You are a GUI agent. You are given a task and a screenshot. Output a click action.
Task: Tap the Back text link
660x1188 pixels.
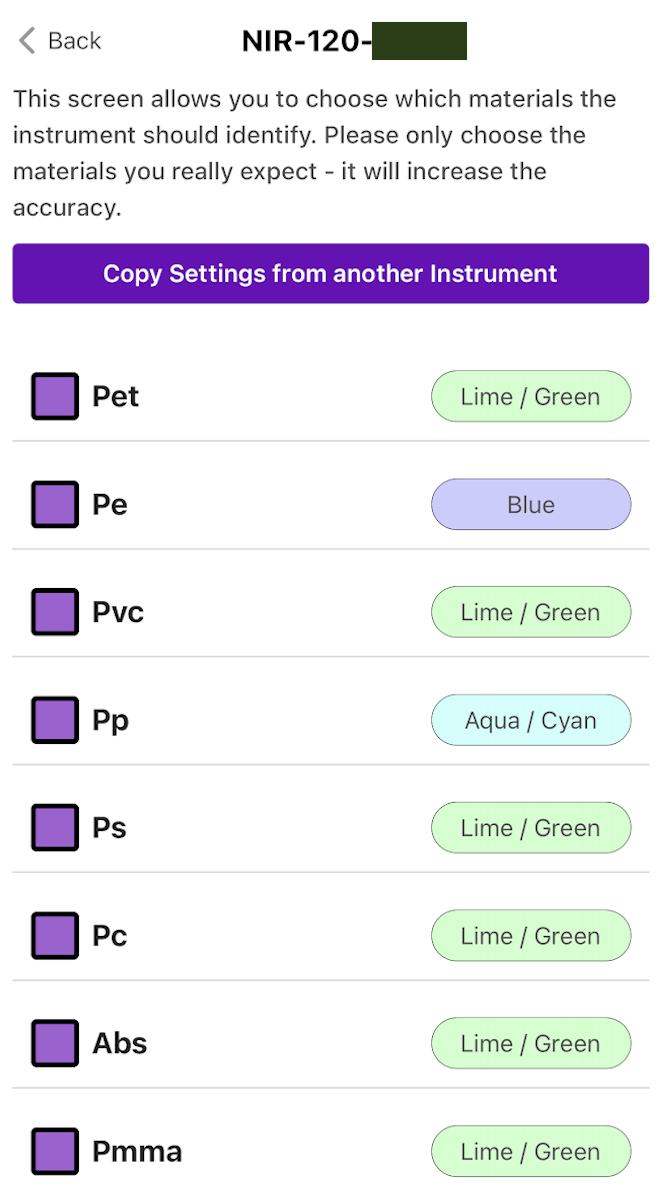(75, 41)
